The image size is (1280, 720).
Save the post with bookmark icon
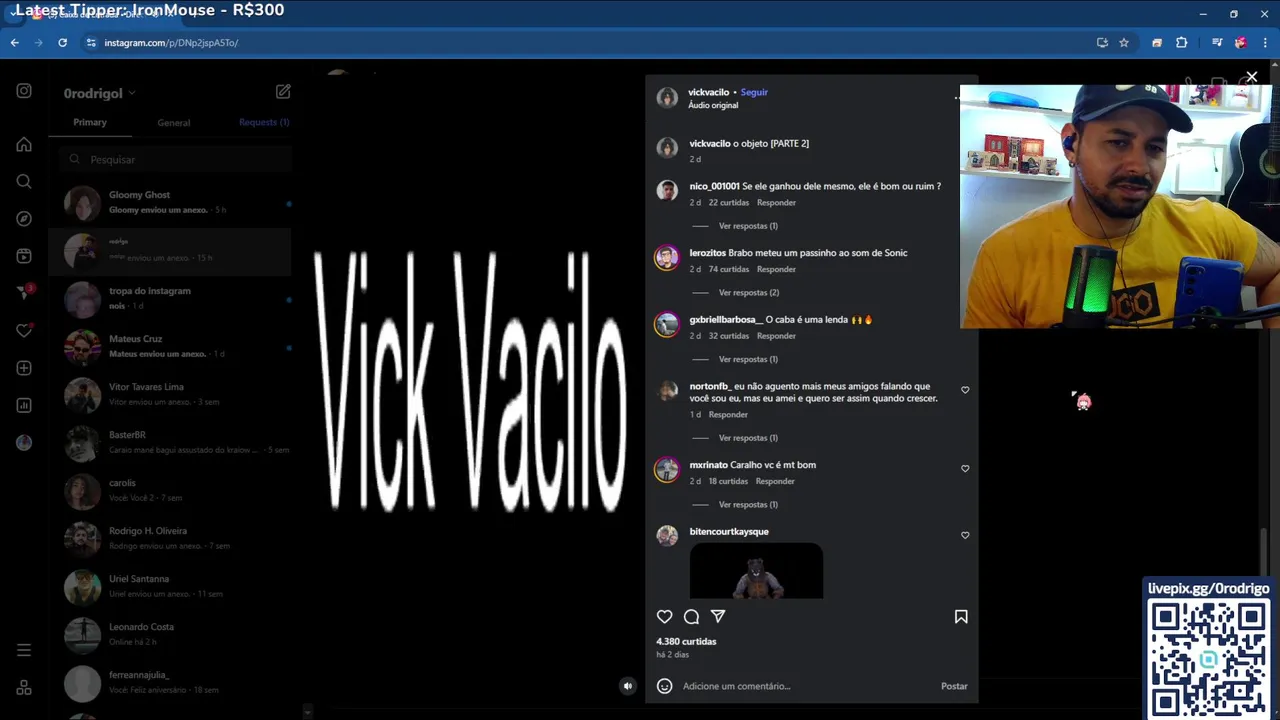961,617
